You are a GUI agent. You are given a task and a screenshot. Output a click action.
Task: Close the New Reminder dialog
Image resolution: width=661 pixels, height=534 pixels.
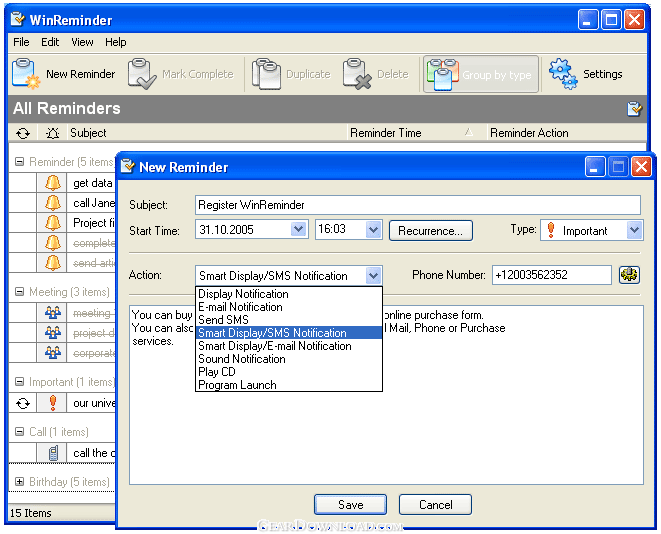641,167
